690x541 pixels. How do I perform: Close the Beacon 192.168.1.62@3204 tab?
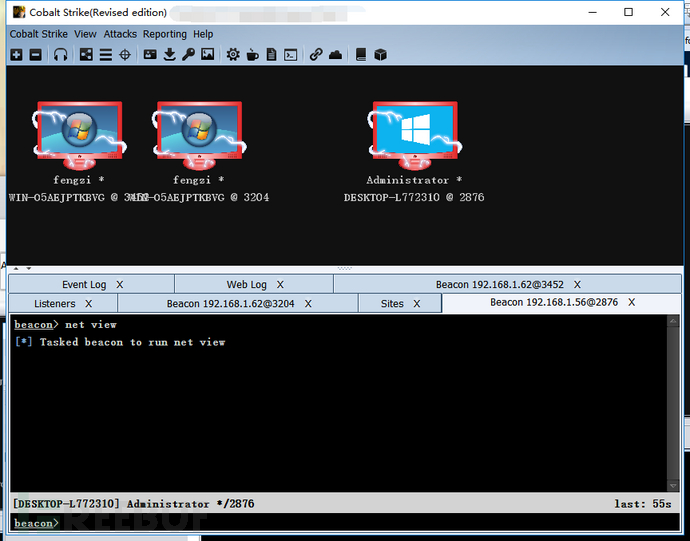click(x=308, y=304)
